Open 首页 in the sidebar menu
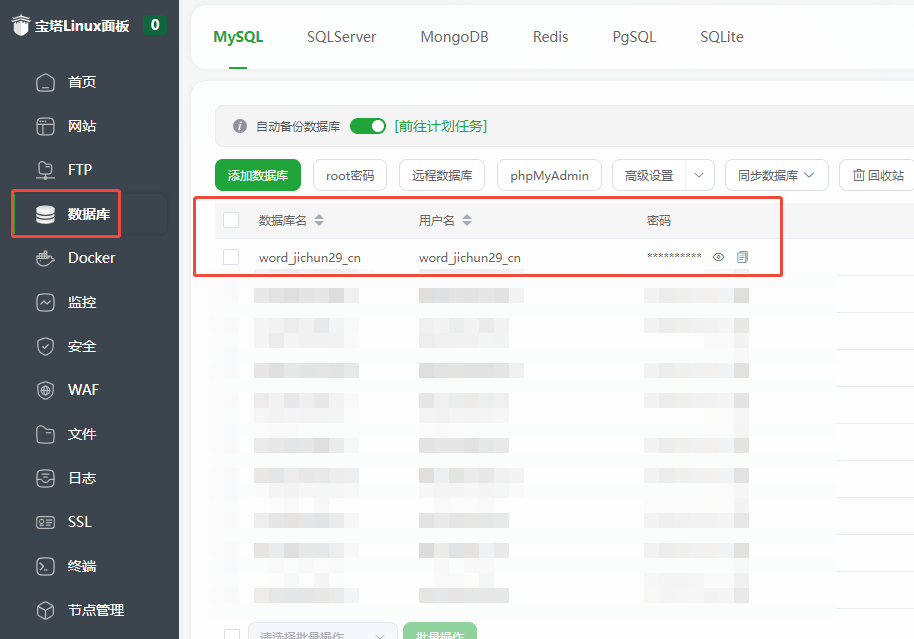The width and height of the screenshot is (914, 639). point(82,82)
